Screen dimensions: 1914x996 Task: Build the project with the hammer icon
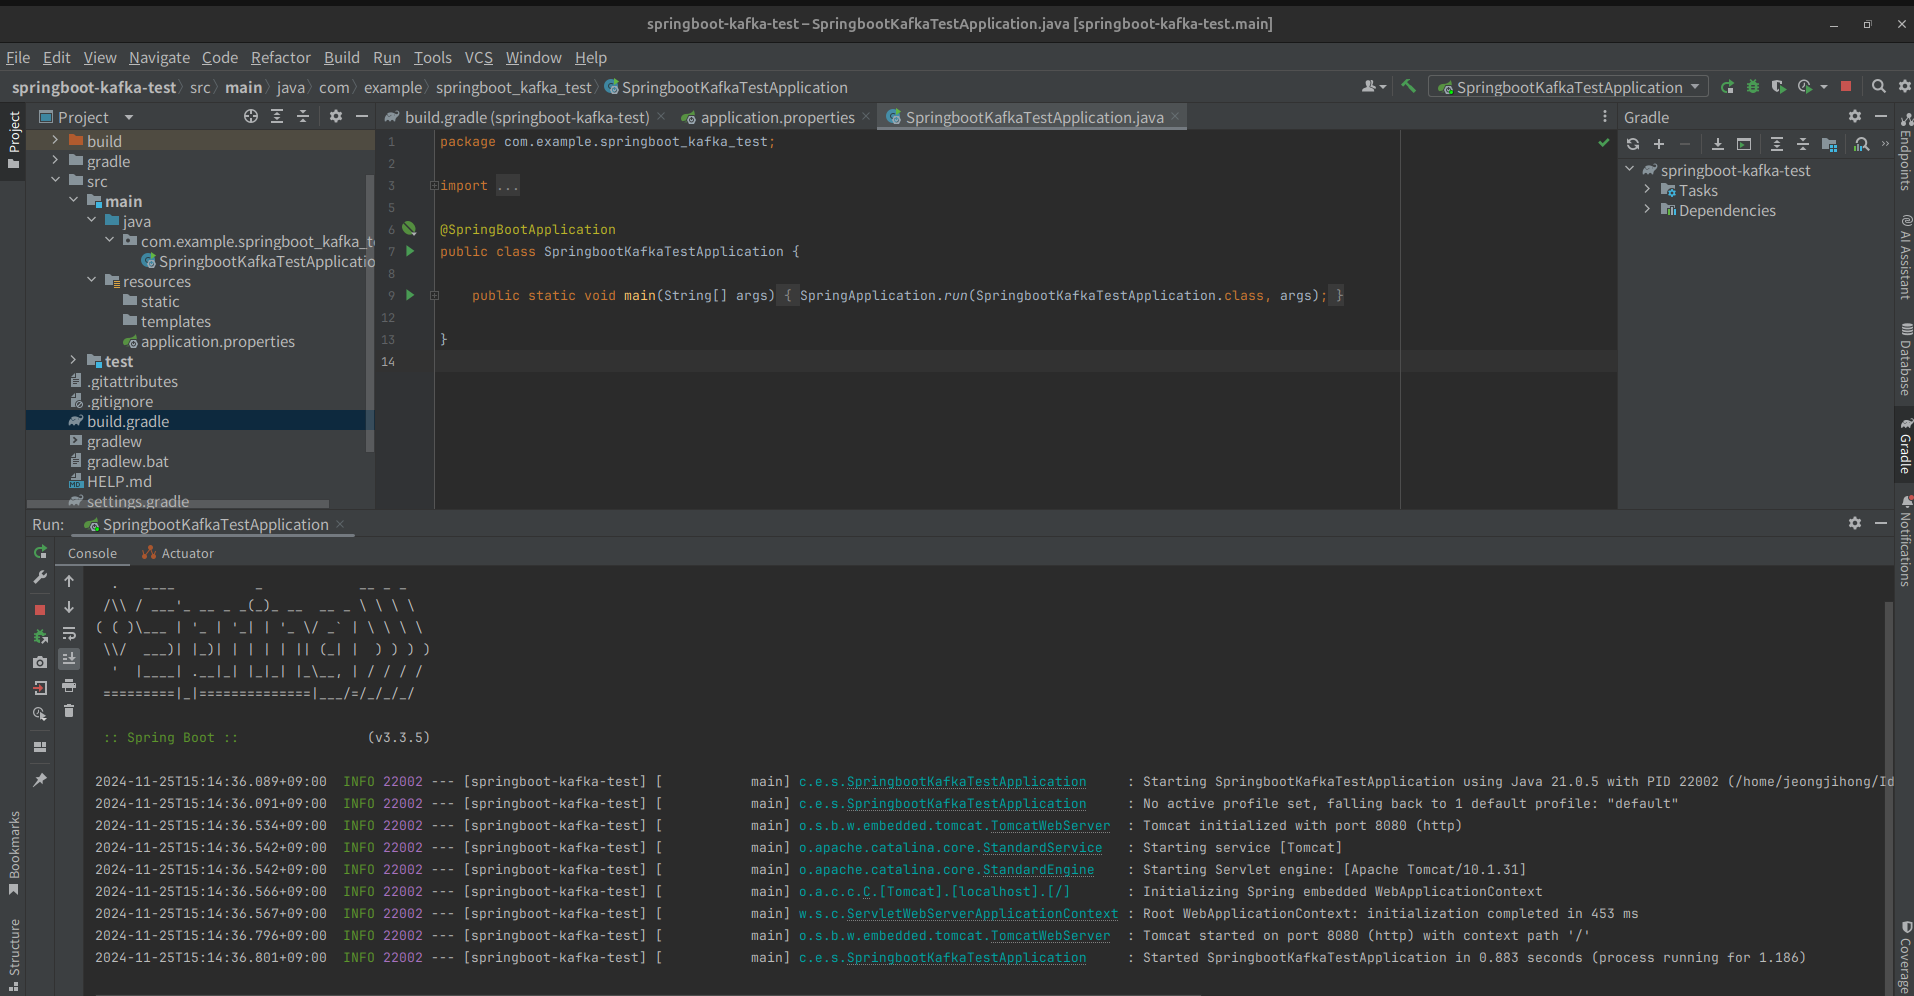click(1408, 87)
